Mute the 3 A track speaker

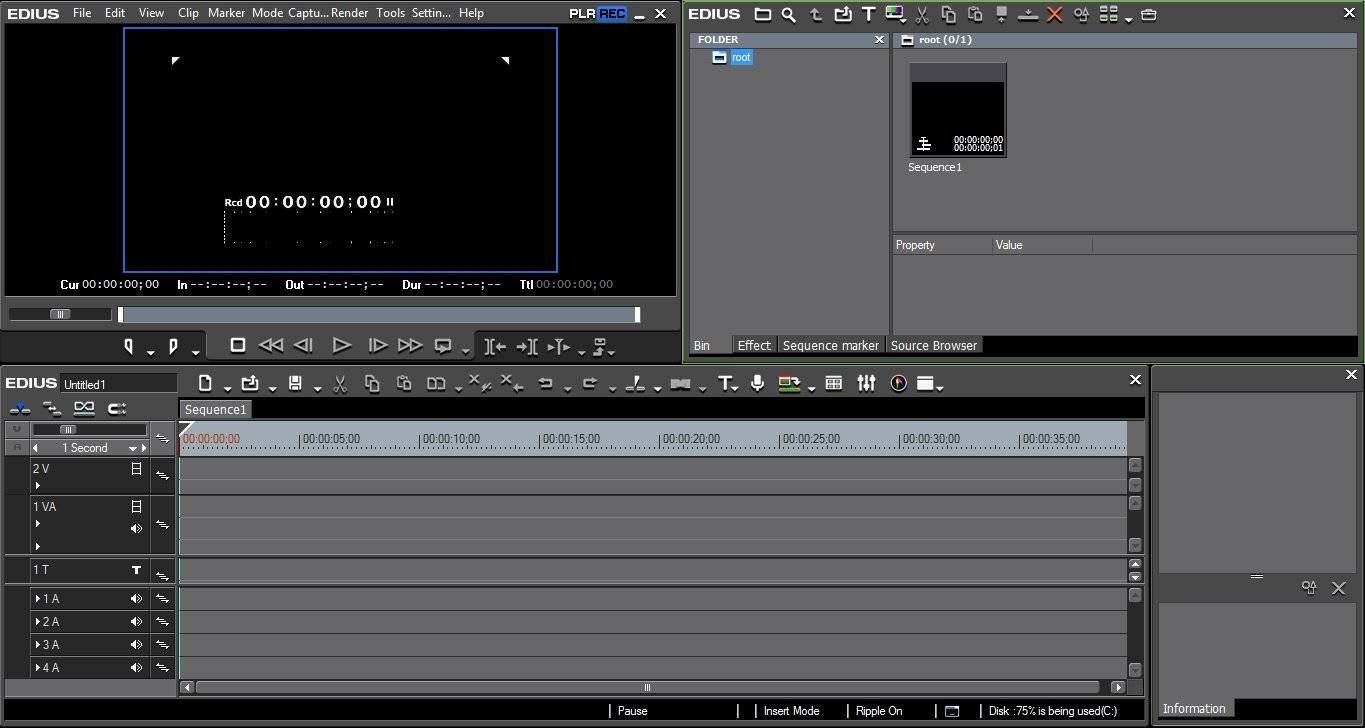136,645
